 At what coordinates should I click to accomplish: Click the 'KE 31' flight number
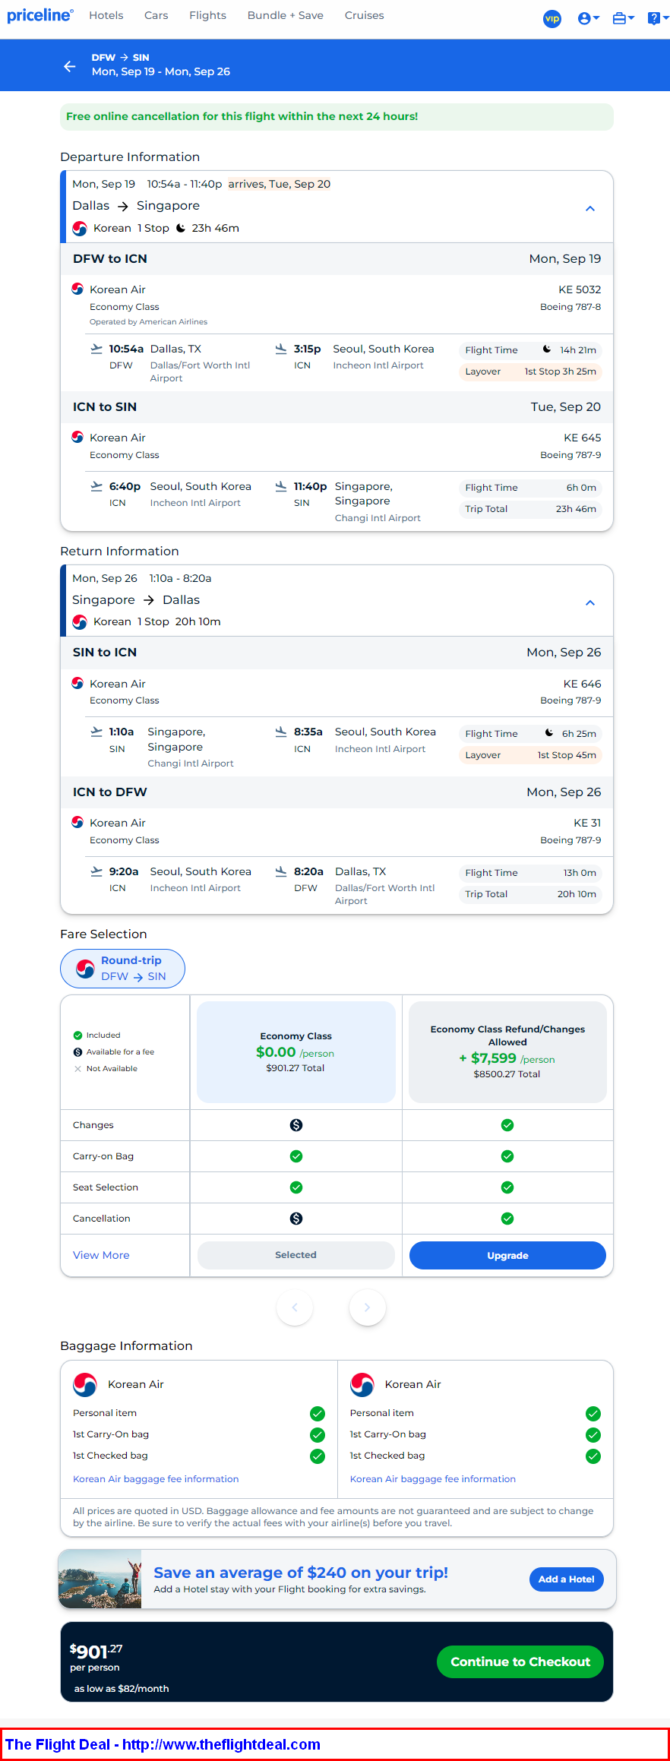point(588,823)
